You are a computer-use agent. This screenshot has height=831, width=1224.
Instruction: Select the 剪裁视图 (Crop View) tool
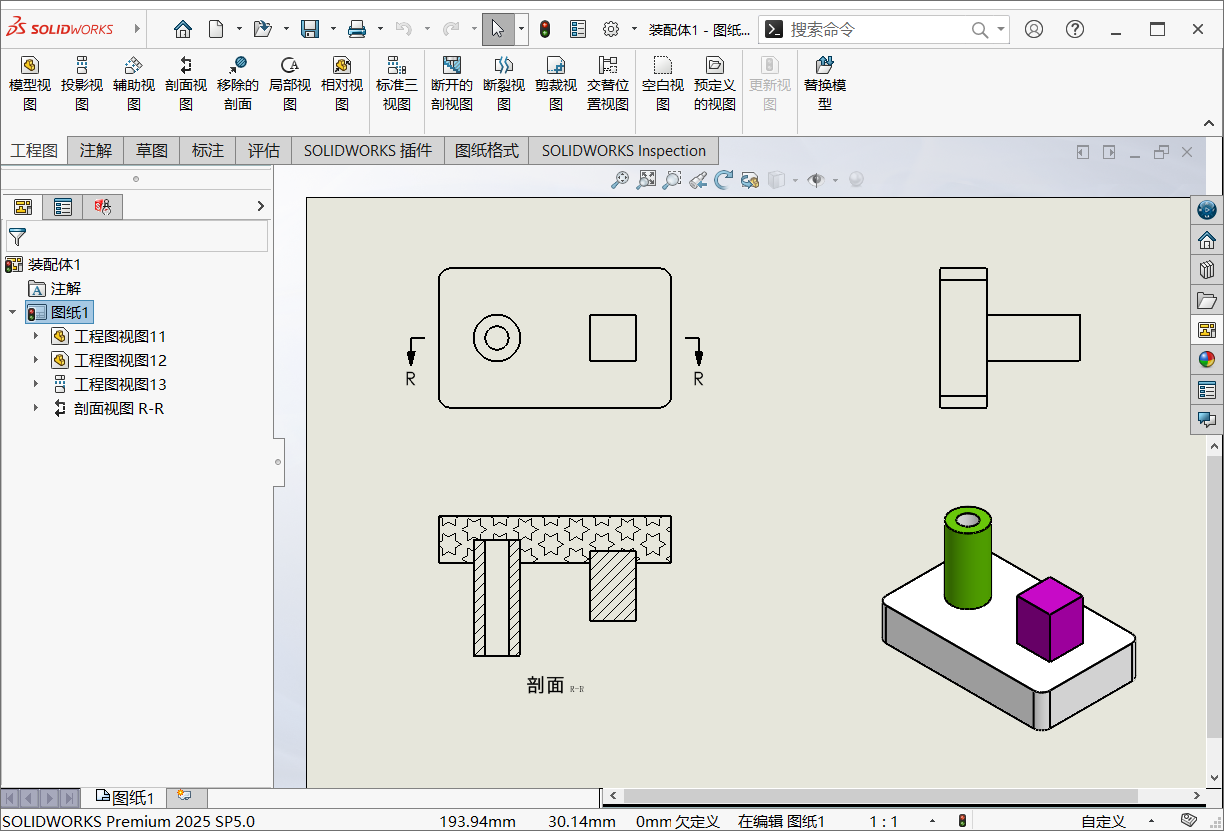pyautogui.click(x=556, y=84)
